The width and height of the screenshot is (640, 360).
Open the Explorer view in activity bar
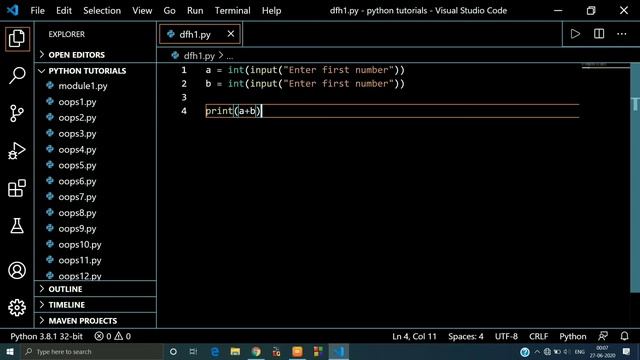pos(17,39)
